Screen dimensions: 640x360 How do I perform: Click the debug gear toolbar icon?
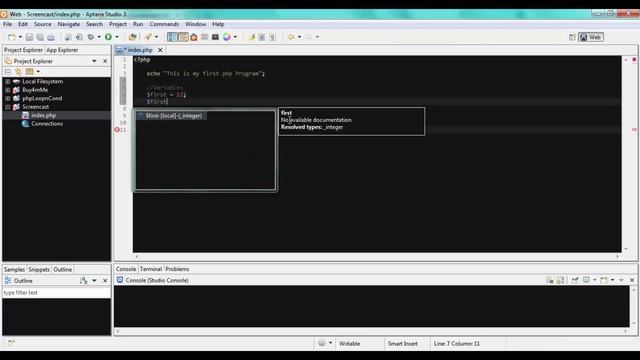click(91, 37)
